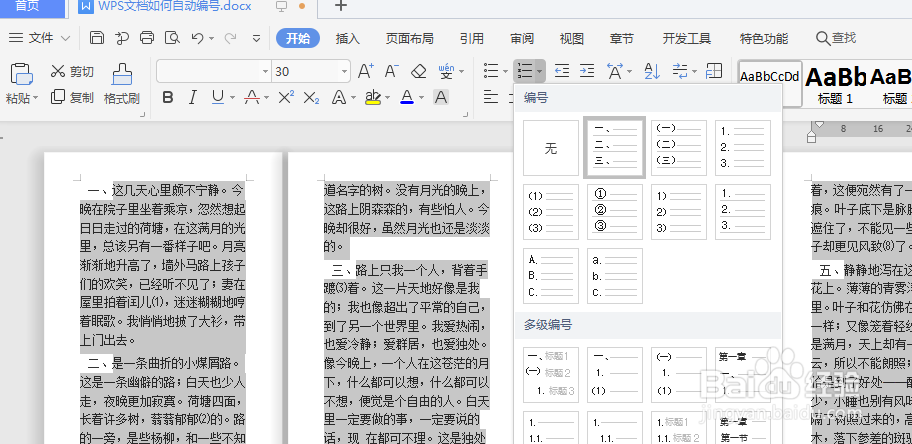Click the phonetic guide wén icon
This screenshot has height=444, width=912.
click(446, 72)
